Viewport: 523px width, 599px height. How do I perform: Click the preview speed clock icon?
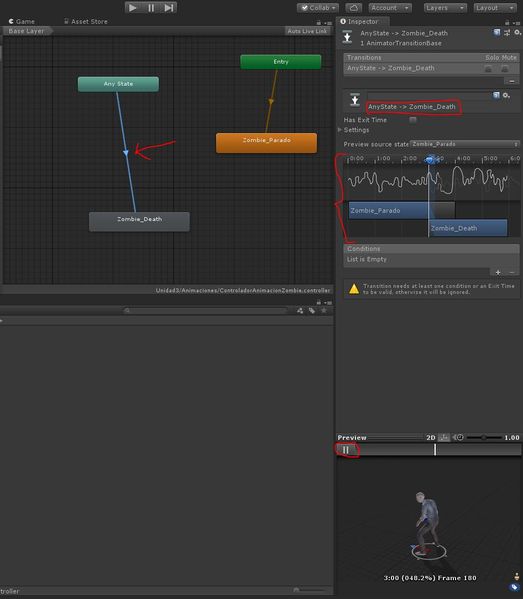click(458, 437)
